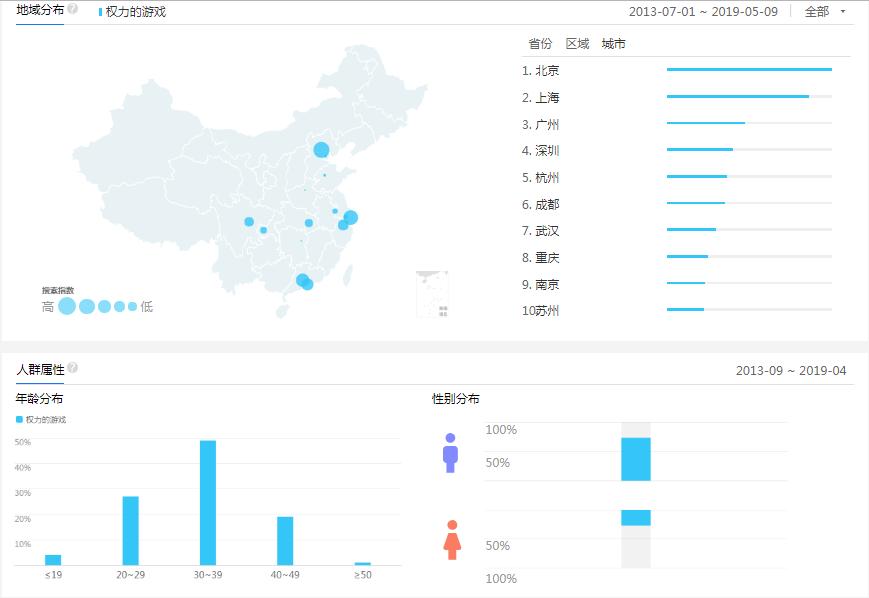869x598 pixels.
Task: Click South China Sea inset map
Action: pyautogui.click(x=432, y=294)
